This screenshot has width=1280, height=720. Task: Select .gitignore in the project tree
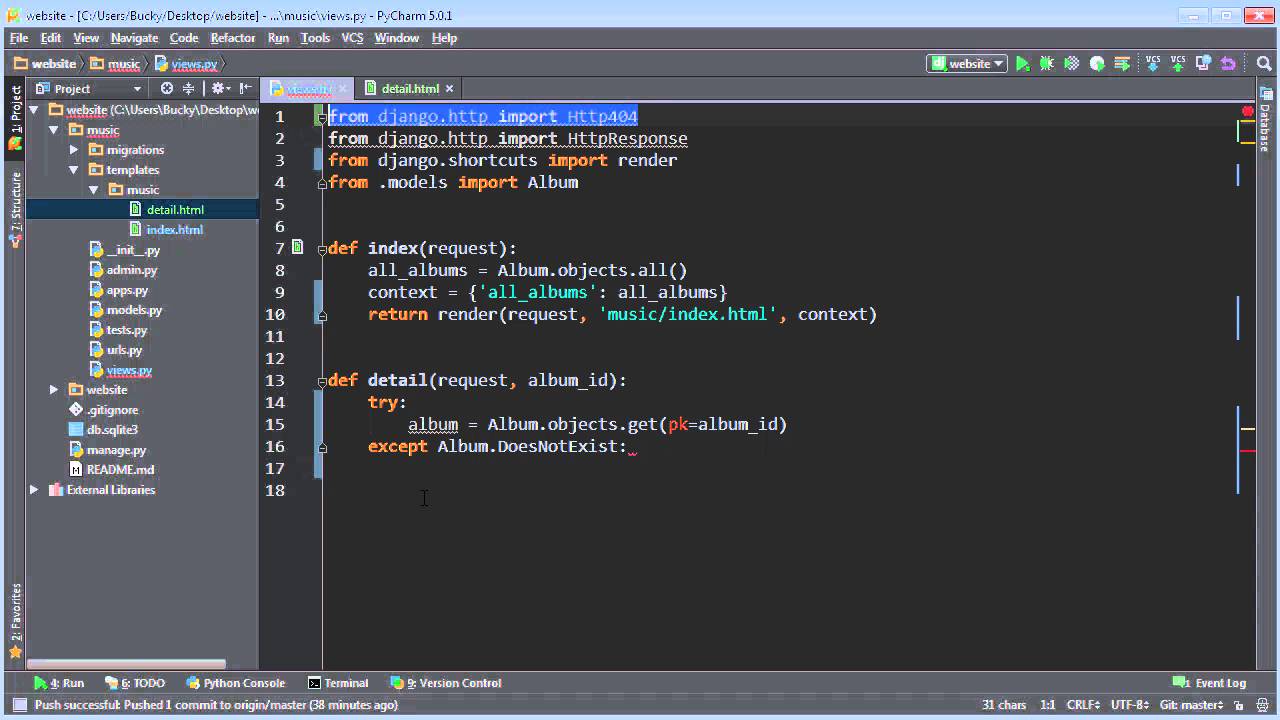click(111, 410)
